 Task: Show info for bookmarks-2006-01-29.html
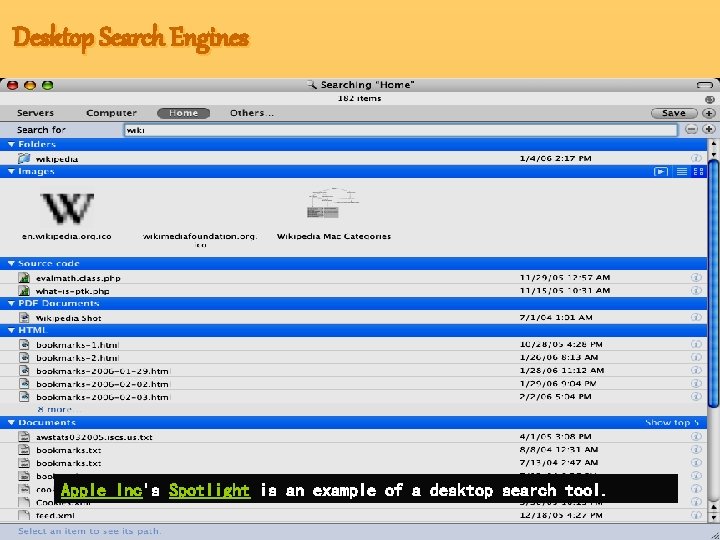(696, 370)
